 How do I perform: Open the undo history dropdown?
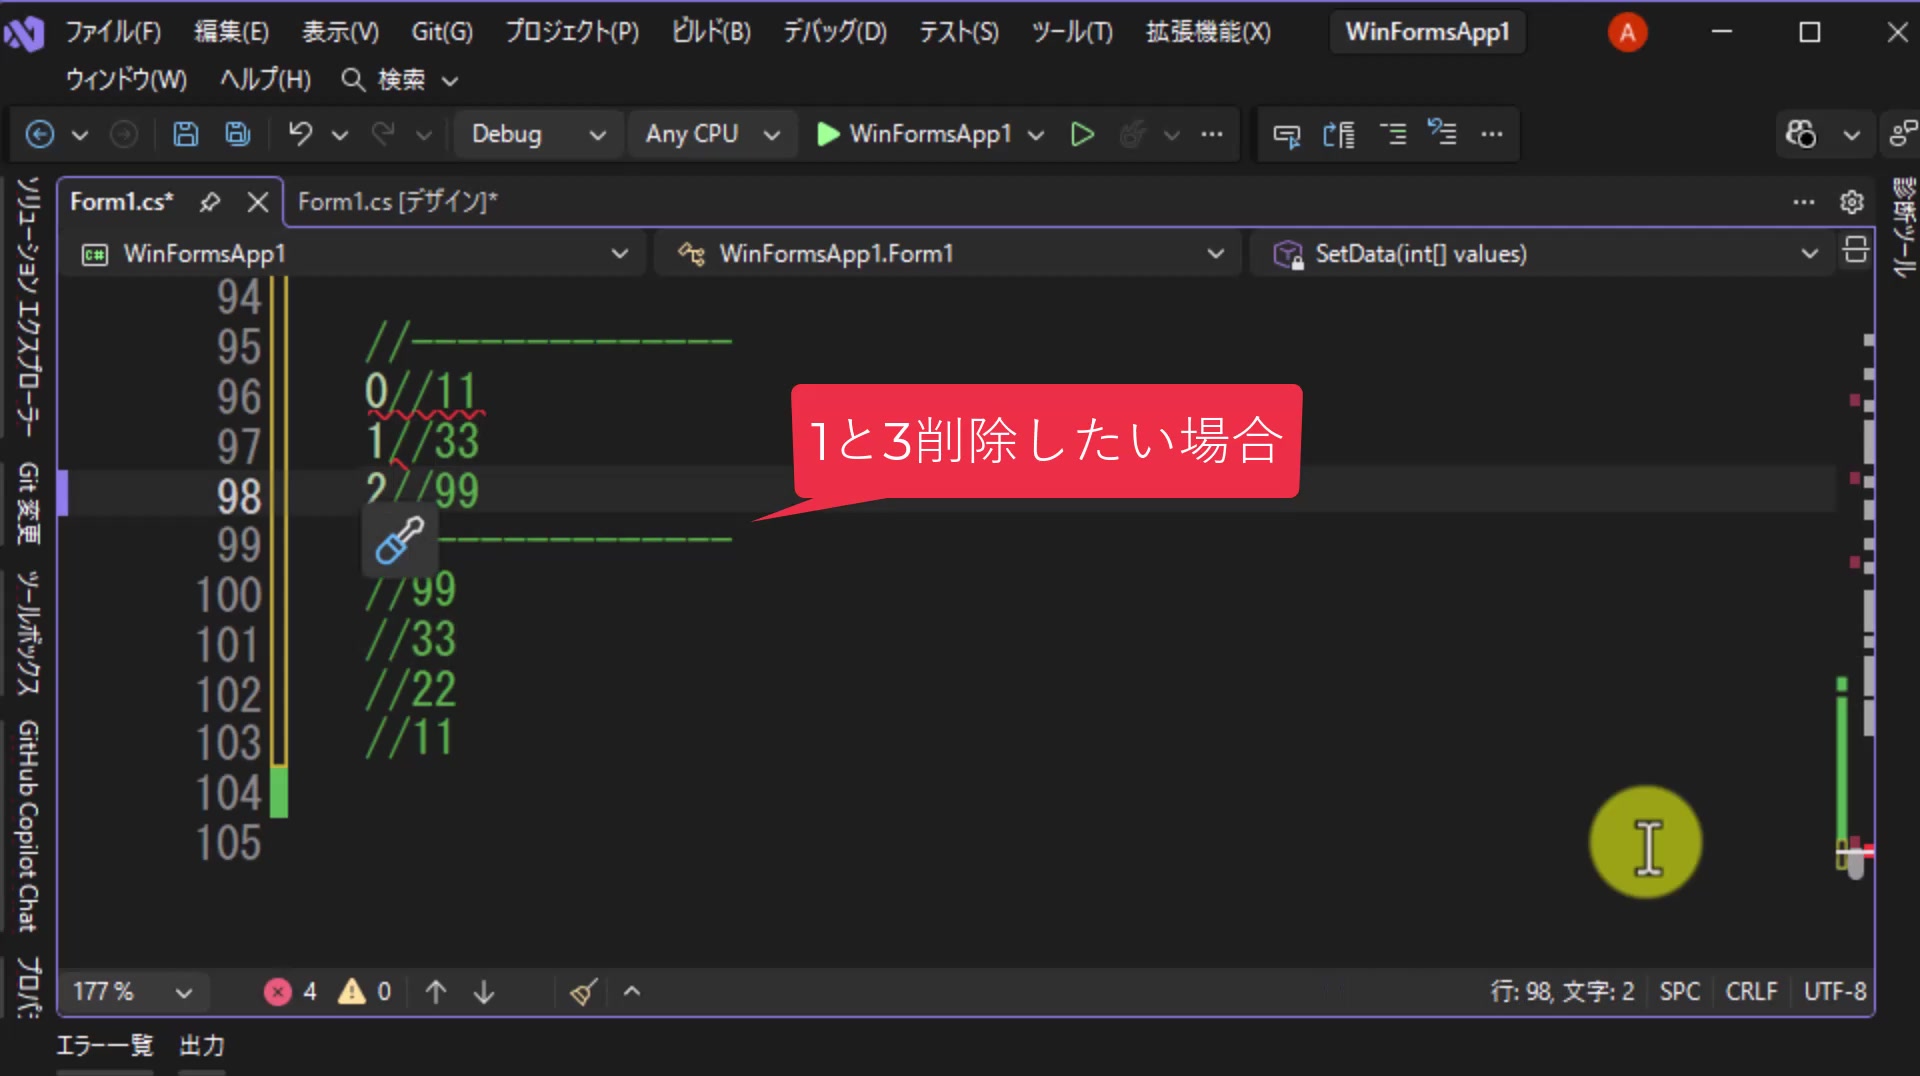[x=340, y=135]
